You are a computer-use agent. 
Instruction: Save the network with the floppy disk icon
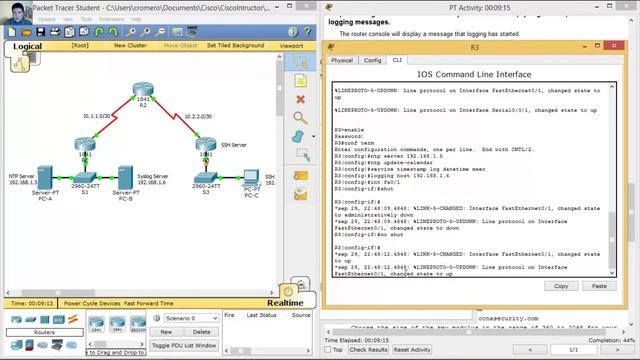pyautogui.click(x=40, y=32)
